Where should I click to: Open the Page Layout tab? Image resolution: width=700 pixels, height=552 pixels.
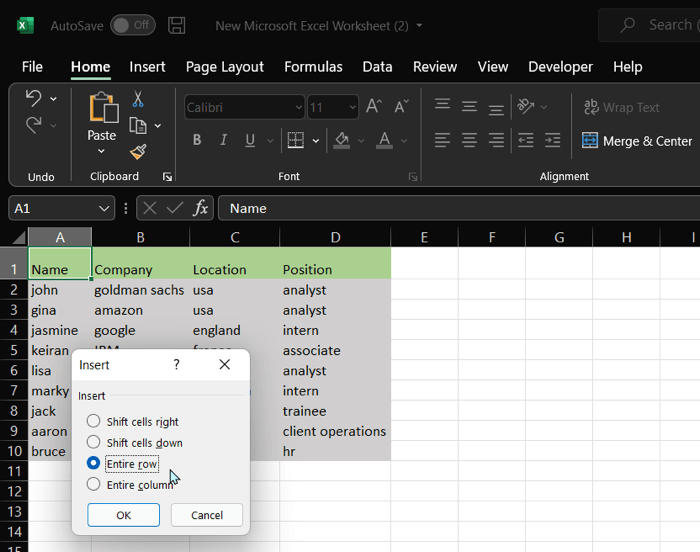click(x=225, y=67)
